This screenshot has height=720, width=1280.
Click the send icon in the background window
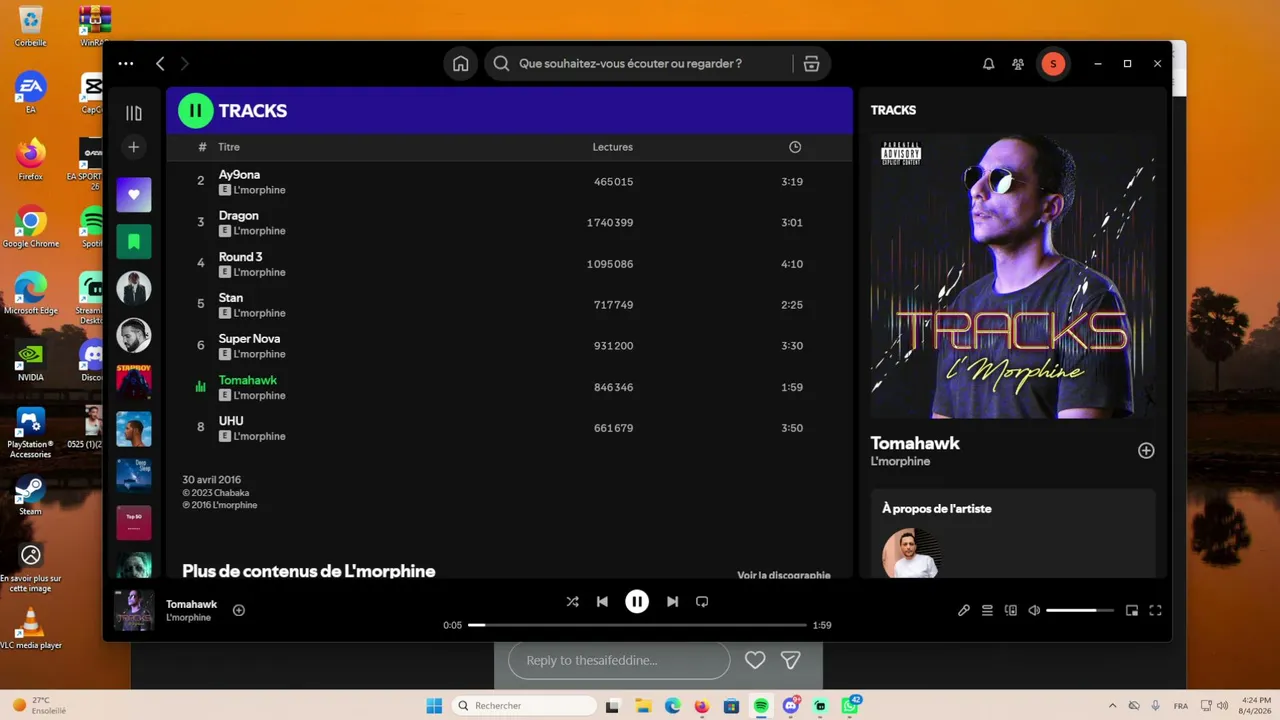coord(791,660)
